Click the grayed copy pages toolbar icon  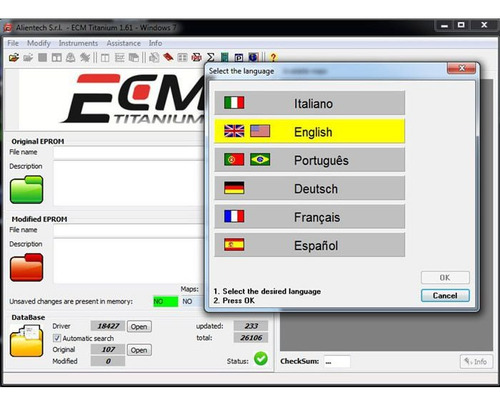(x=134, y=58)
